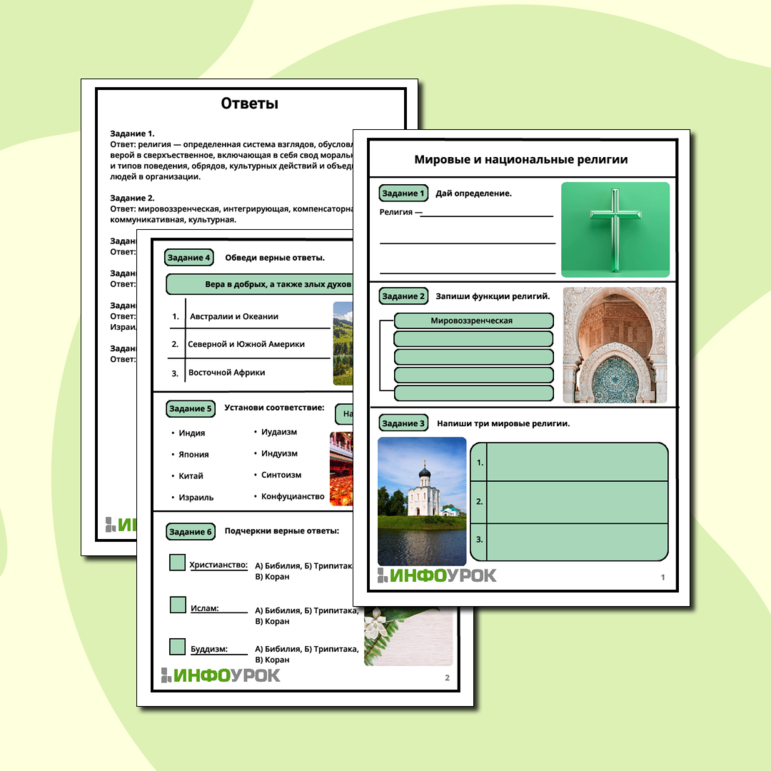Click the mosque archway photo
771x771 pixels.
(613, 344)
